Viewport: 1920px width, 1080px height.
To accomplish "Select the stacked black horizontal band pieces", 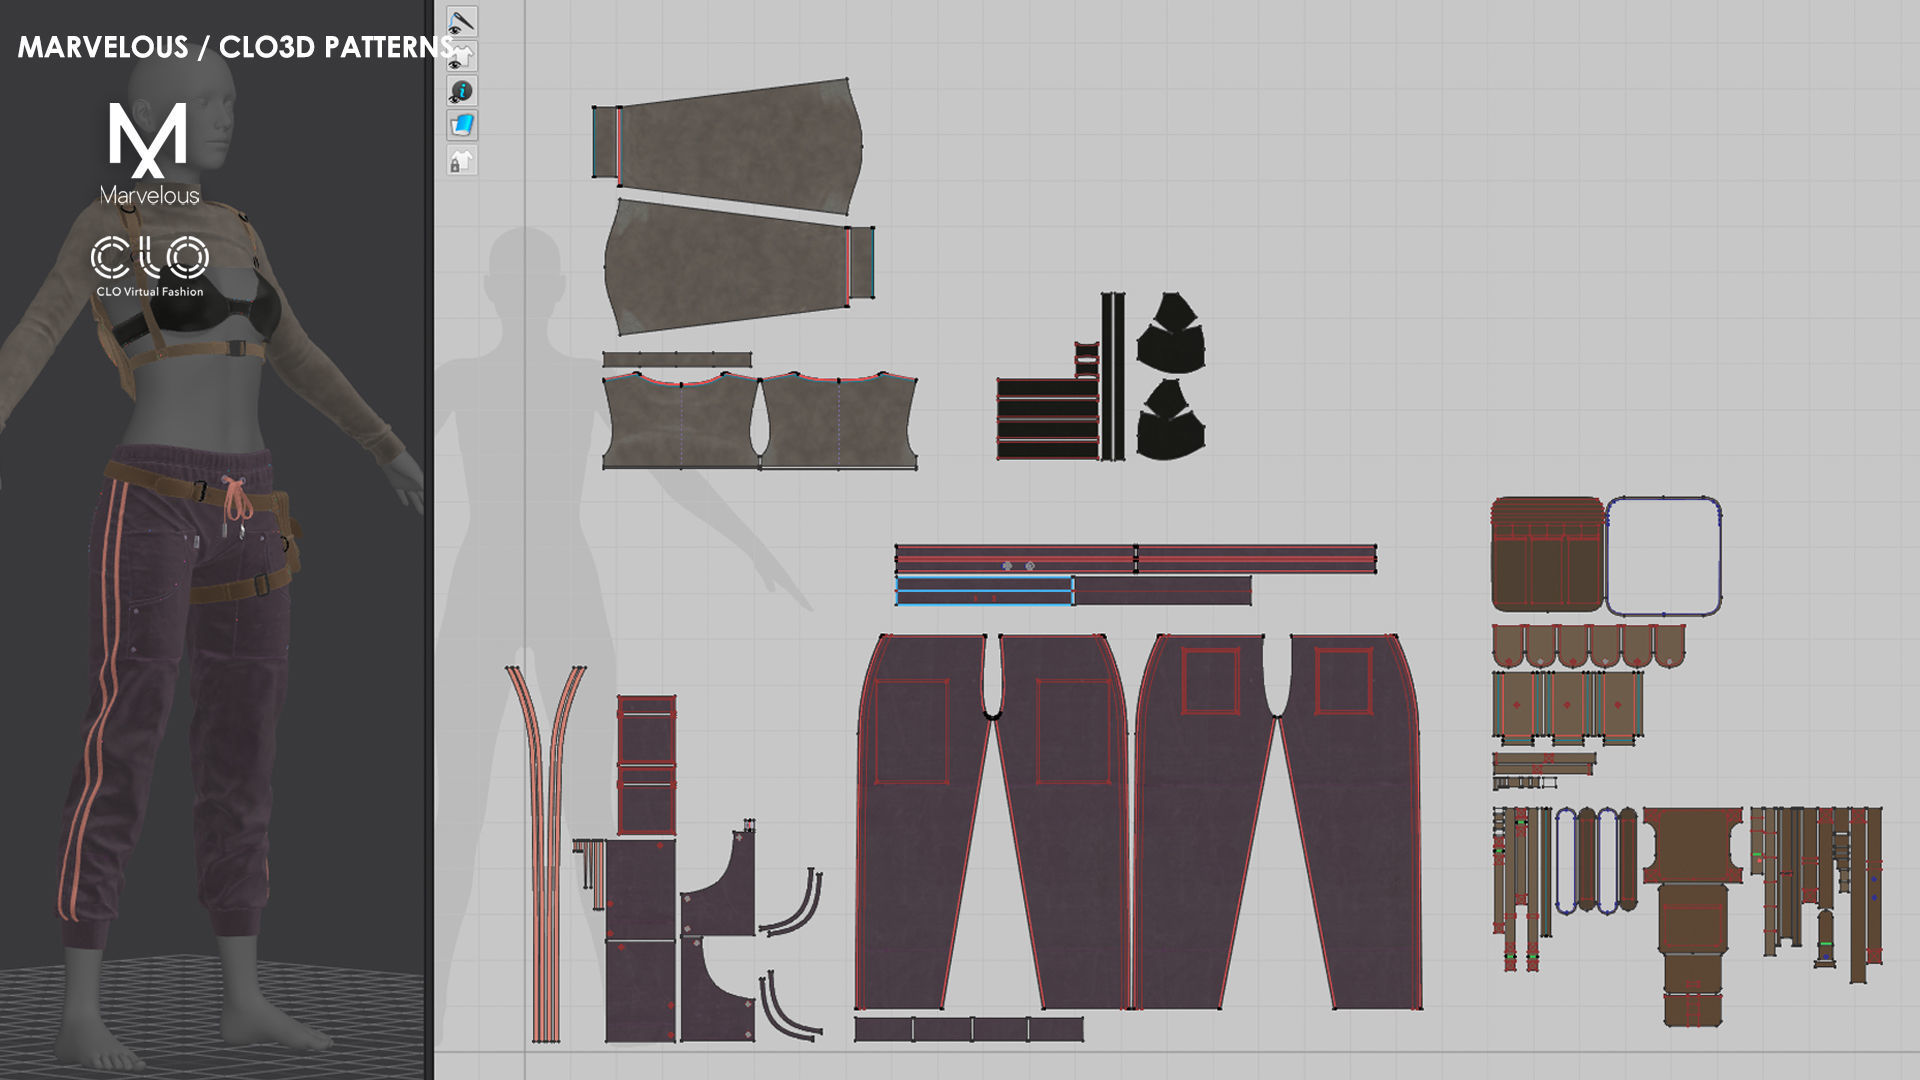I will [x=1048, y=419].
